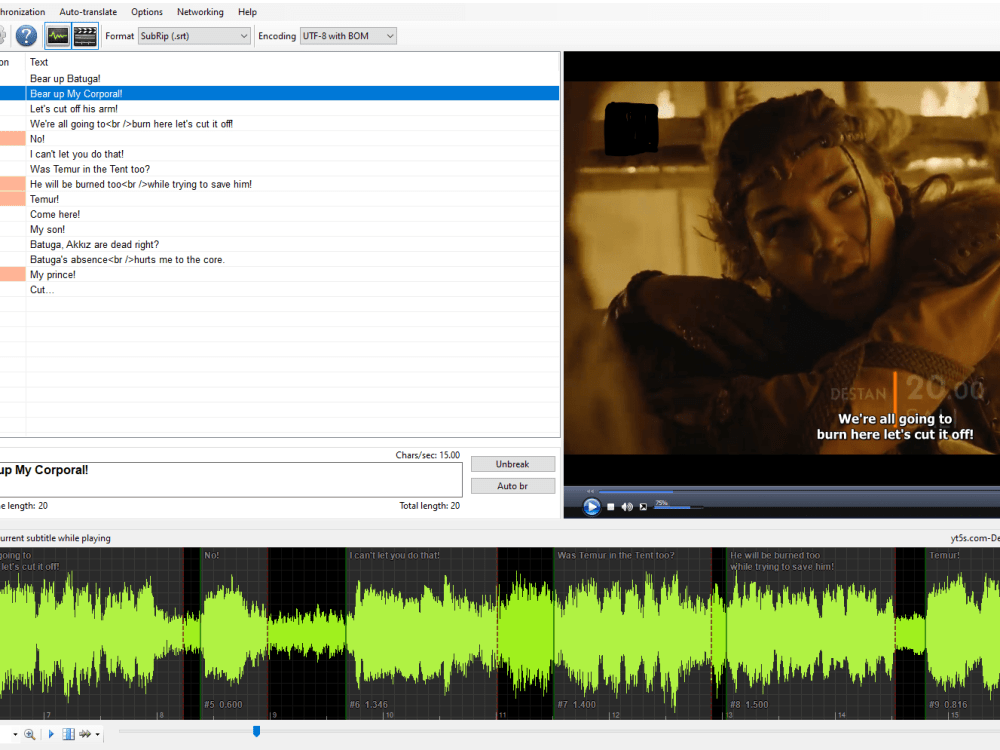This screenshot has height=750, width=1000.
Task: Select row 'Let's cut off his arm!'
Action: pos(279,109)
